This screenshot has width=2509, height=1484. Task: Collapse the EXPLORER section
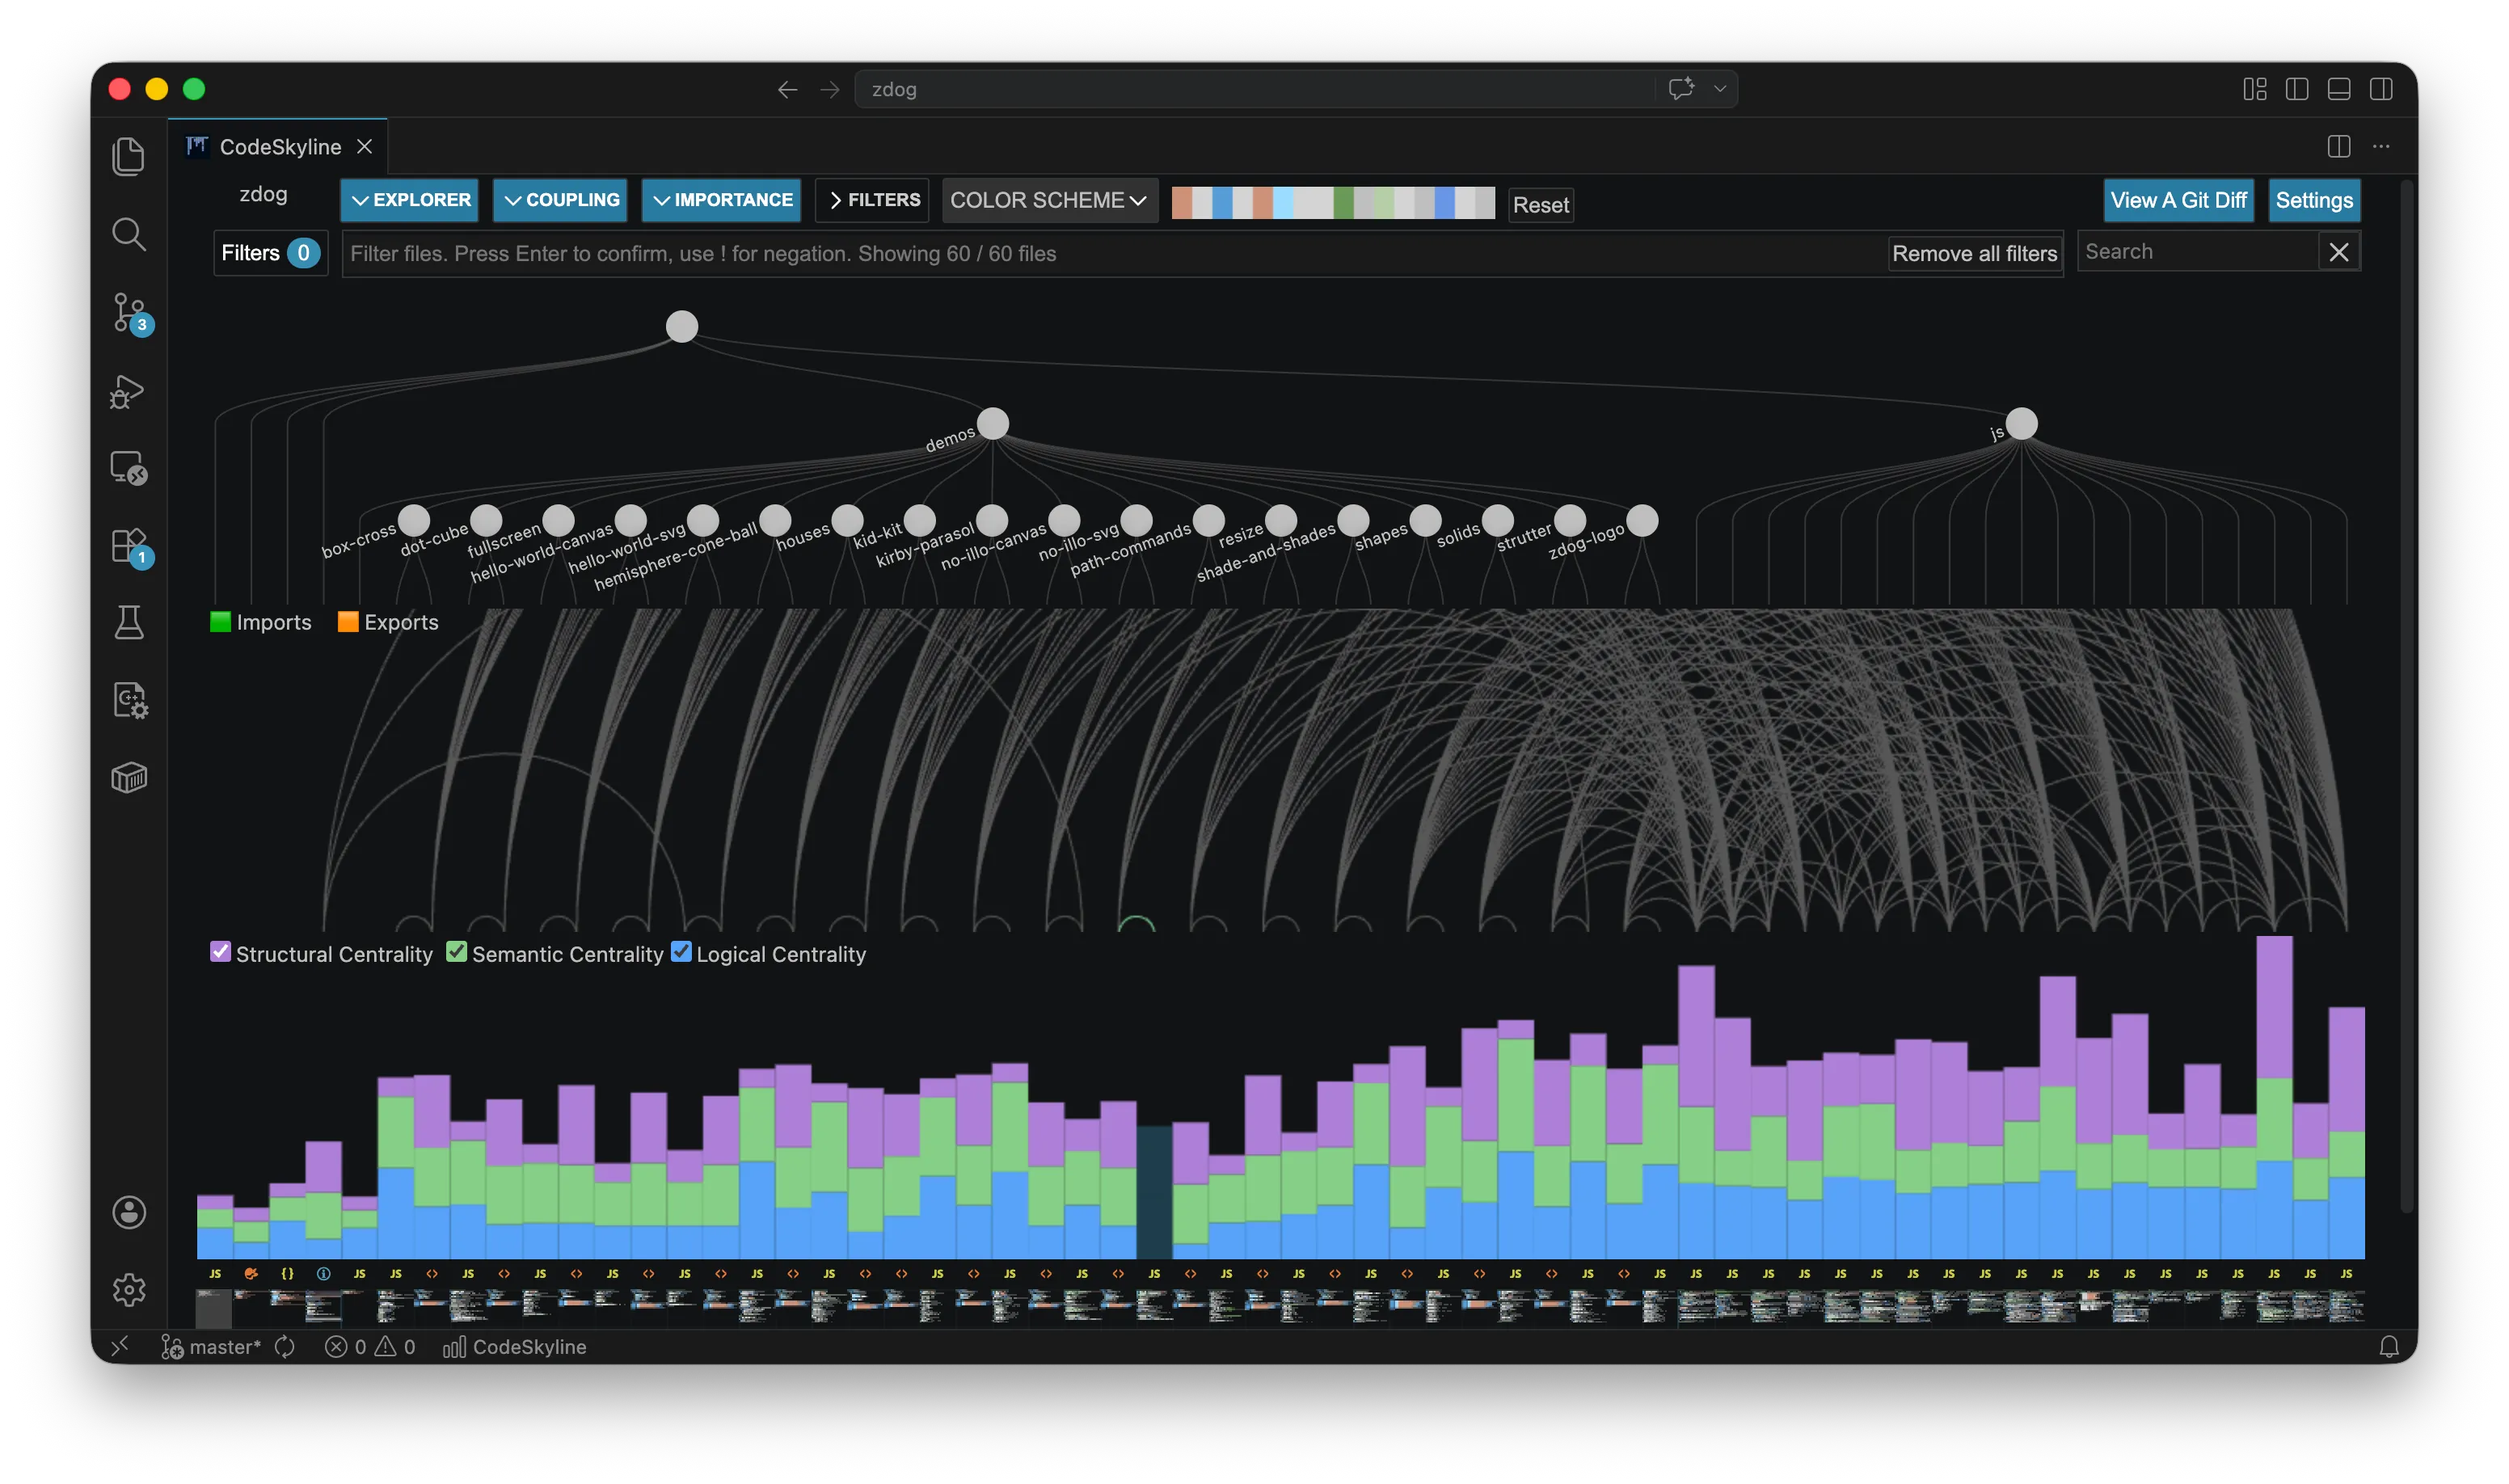[409, 200]
